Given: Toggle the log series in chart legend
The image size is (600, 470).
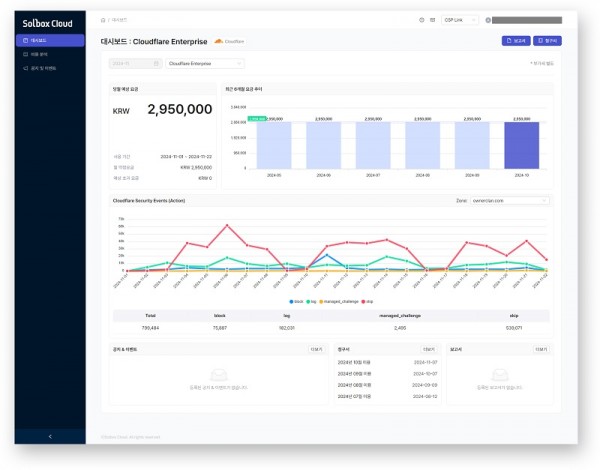Looking at the screenshot, I should 311,302.
